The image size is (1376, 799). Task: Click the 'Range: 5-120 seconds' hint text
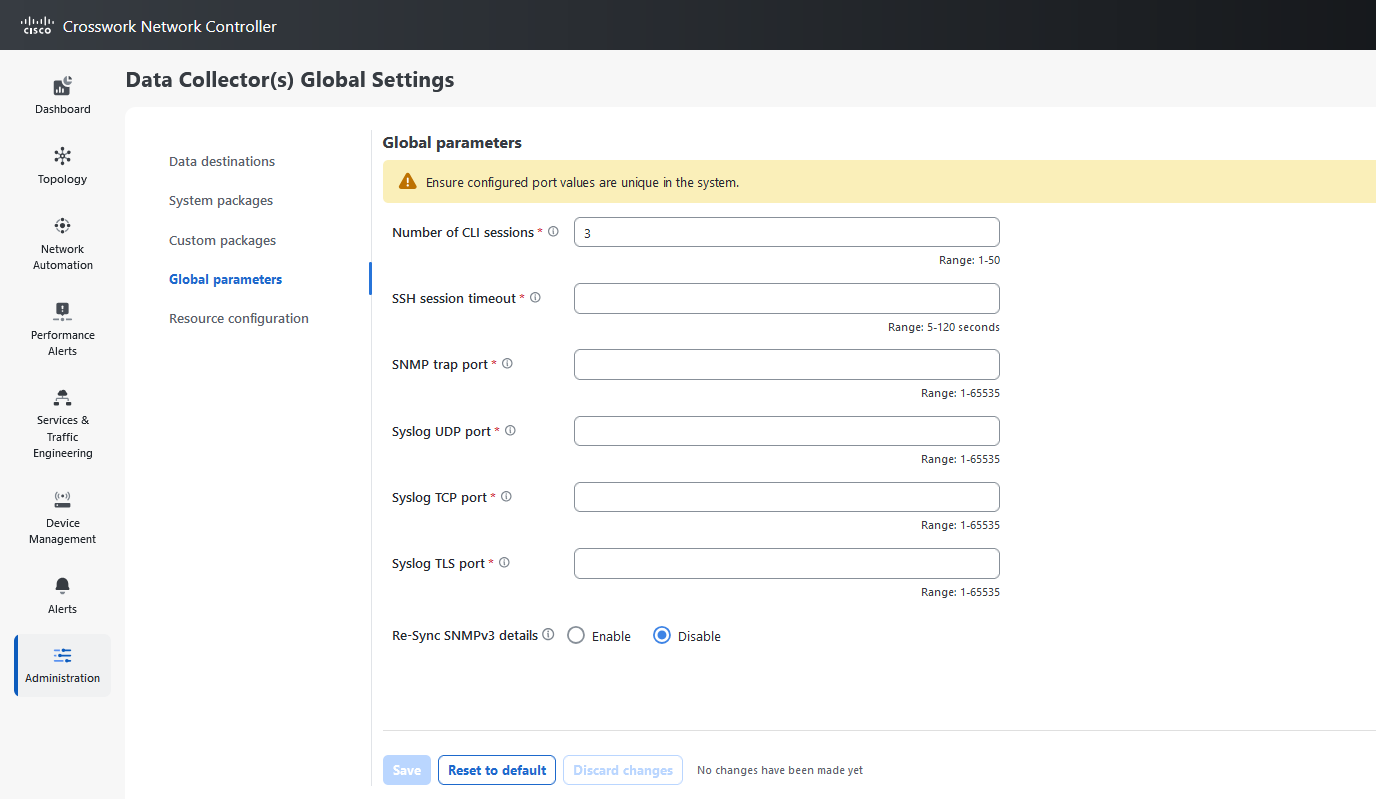[944, 327]
